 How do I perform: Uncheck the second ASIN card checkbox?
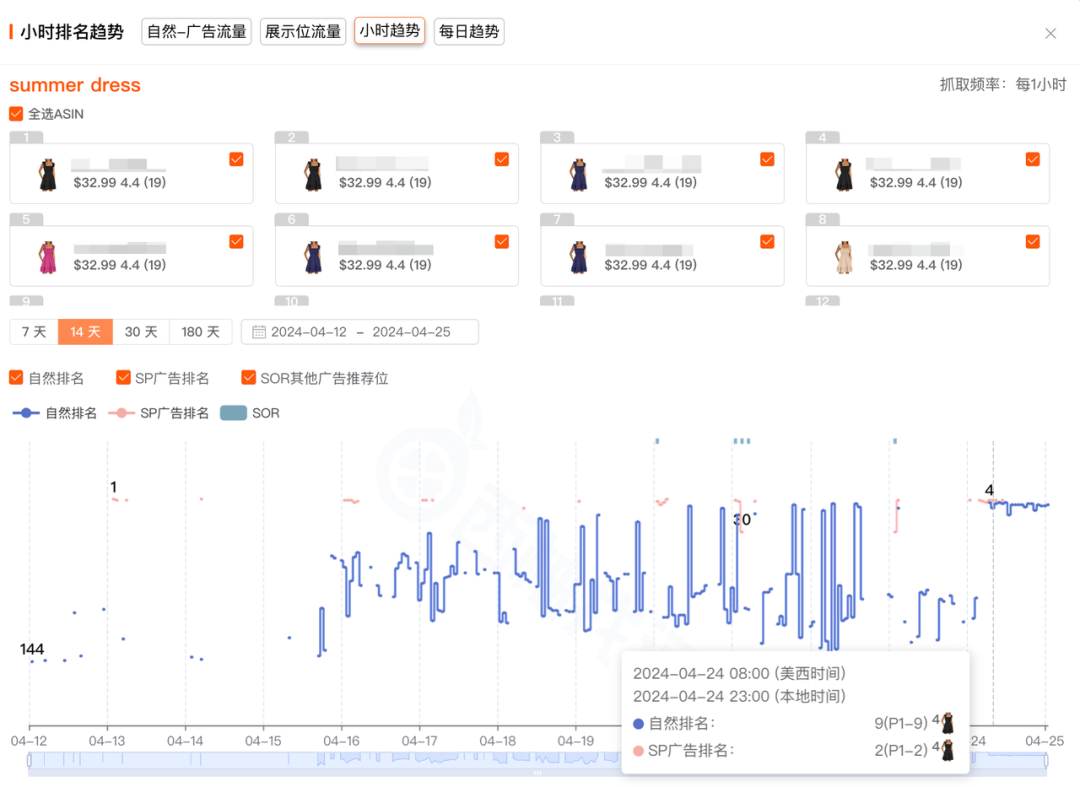coord(501,159)
